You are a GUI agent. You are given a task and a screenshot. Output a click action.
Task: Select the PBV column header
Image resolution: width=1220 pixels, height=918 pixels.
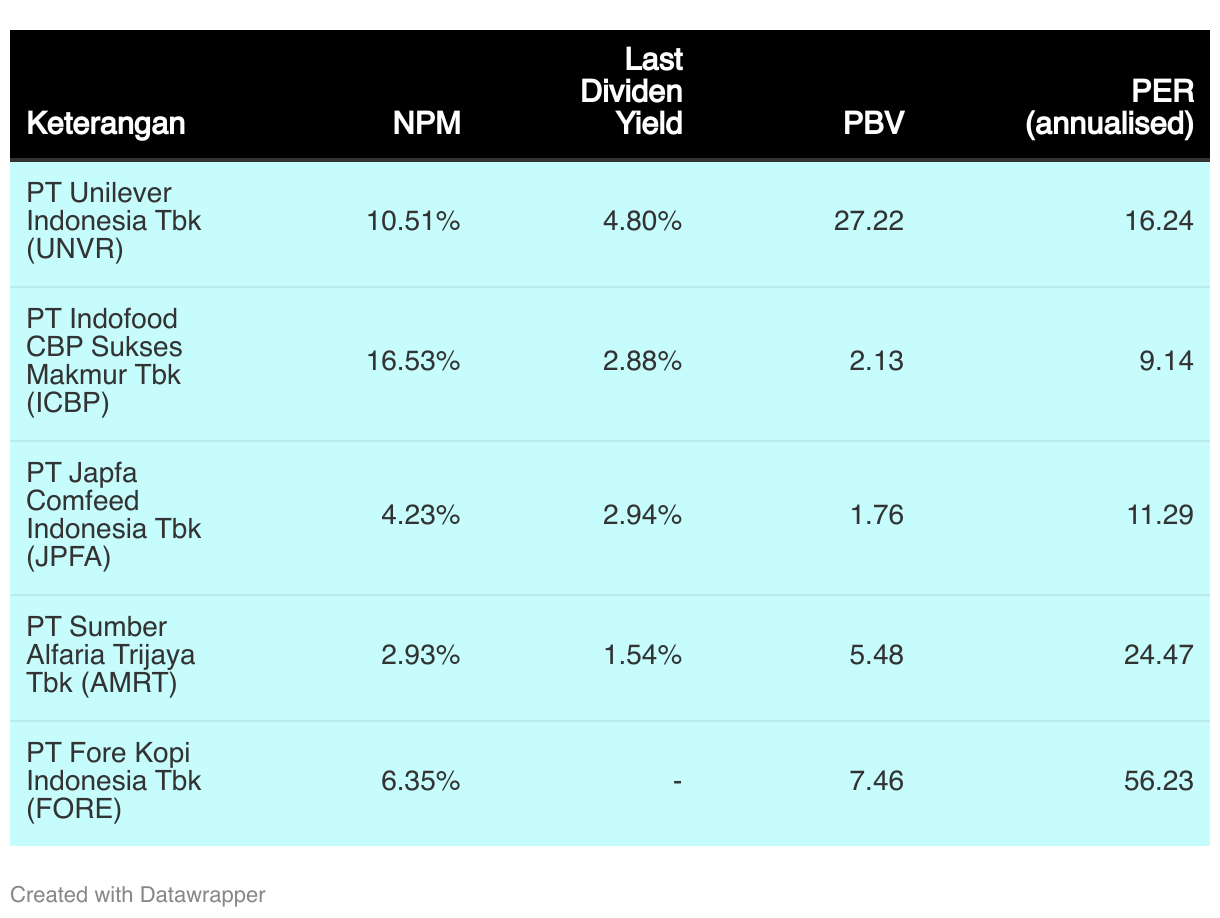click(x=874, y=123)
